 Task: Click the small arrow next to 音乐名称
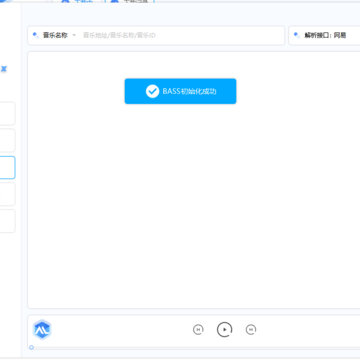point(74,35)
